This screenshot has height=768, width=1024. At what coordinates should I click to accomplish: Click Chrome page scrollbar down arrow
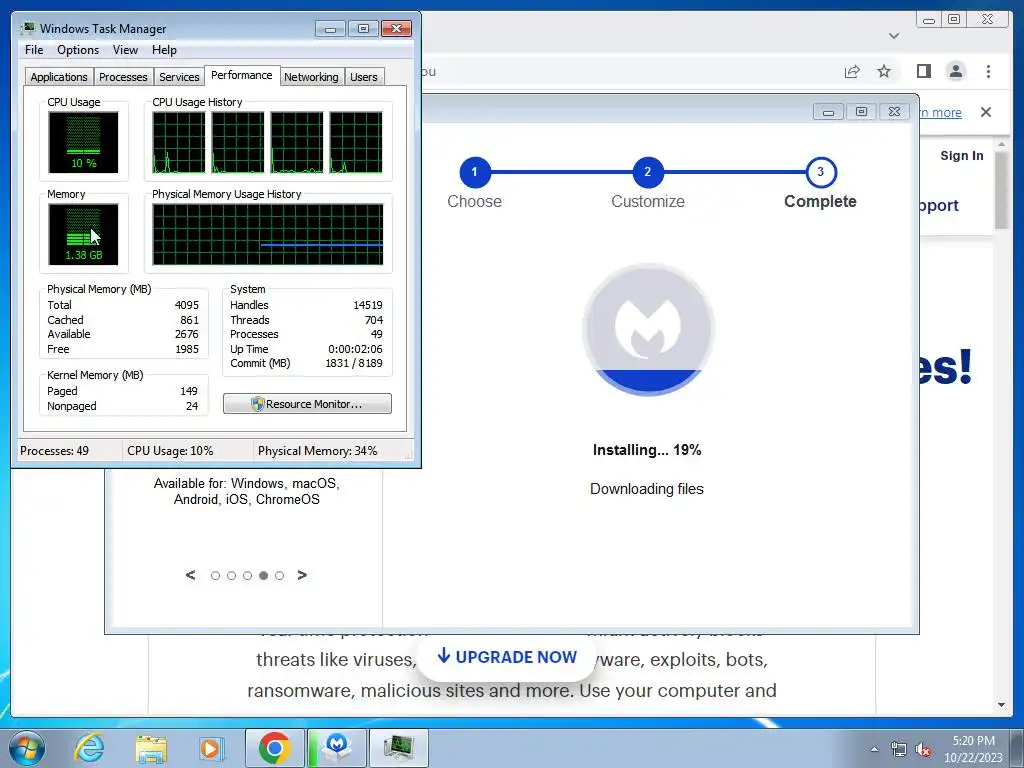click(1002, 705)
